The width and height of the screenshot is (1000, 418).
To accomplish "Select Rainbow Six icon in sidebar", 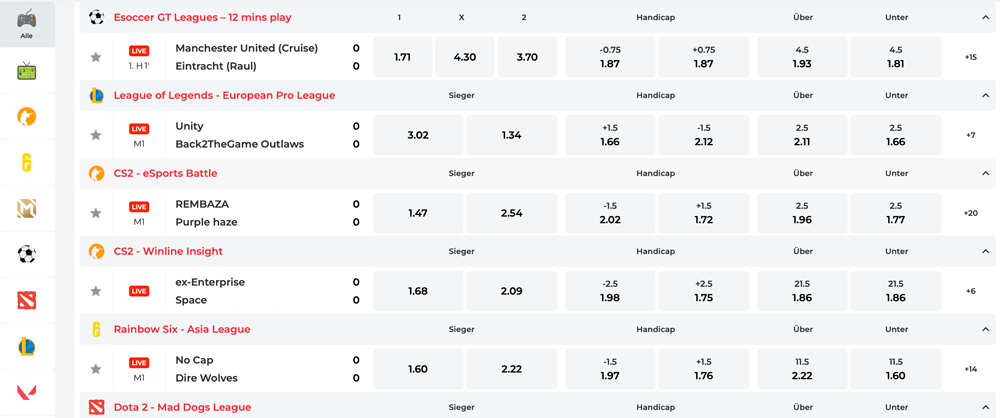I will coord(27,163).
